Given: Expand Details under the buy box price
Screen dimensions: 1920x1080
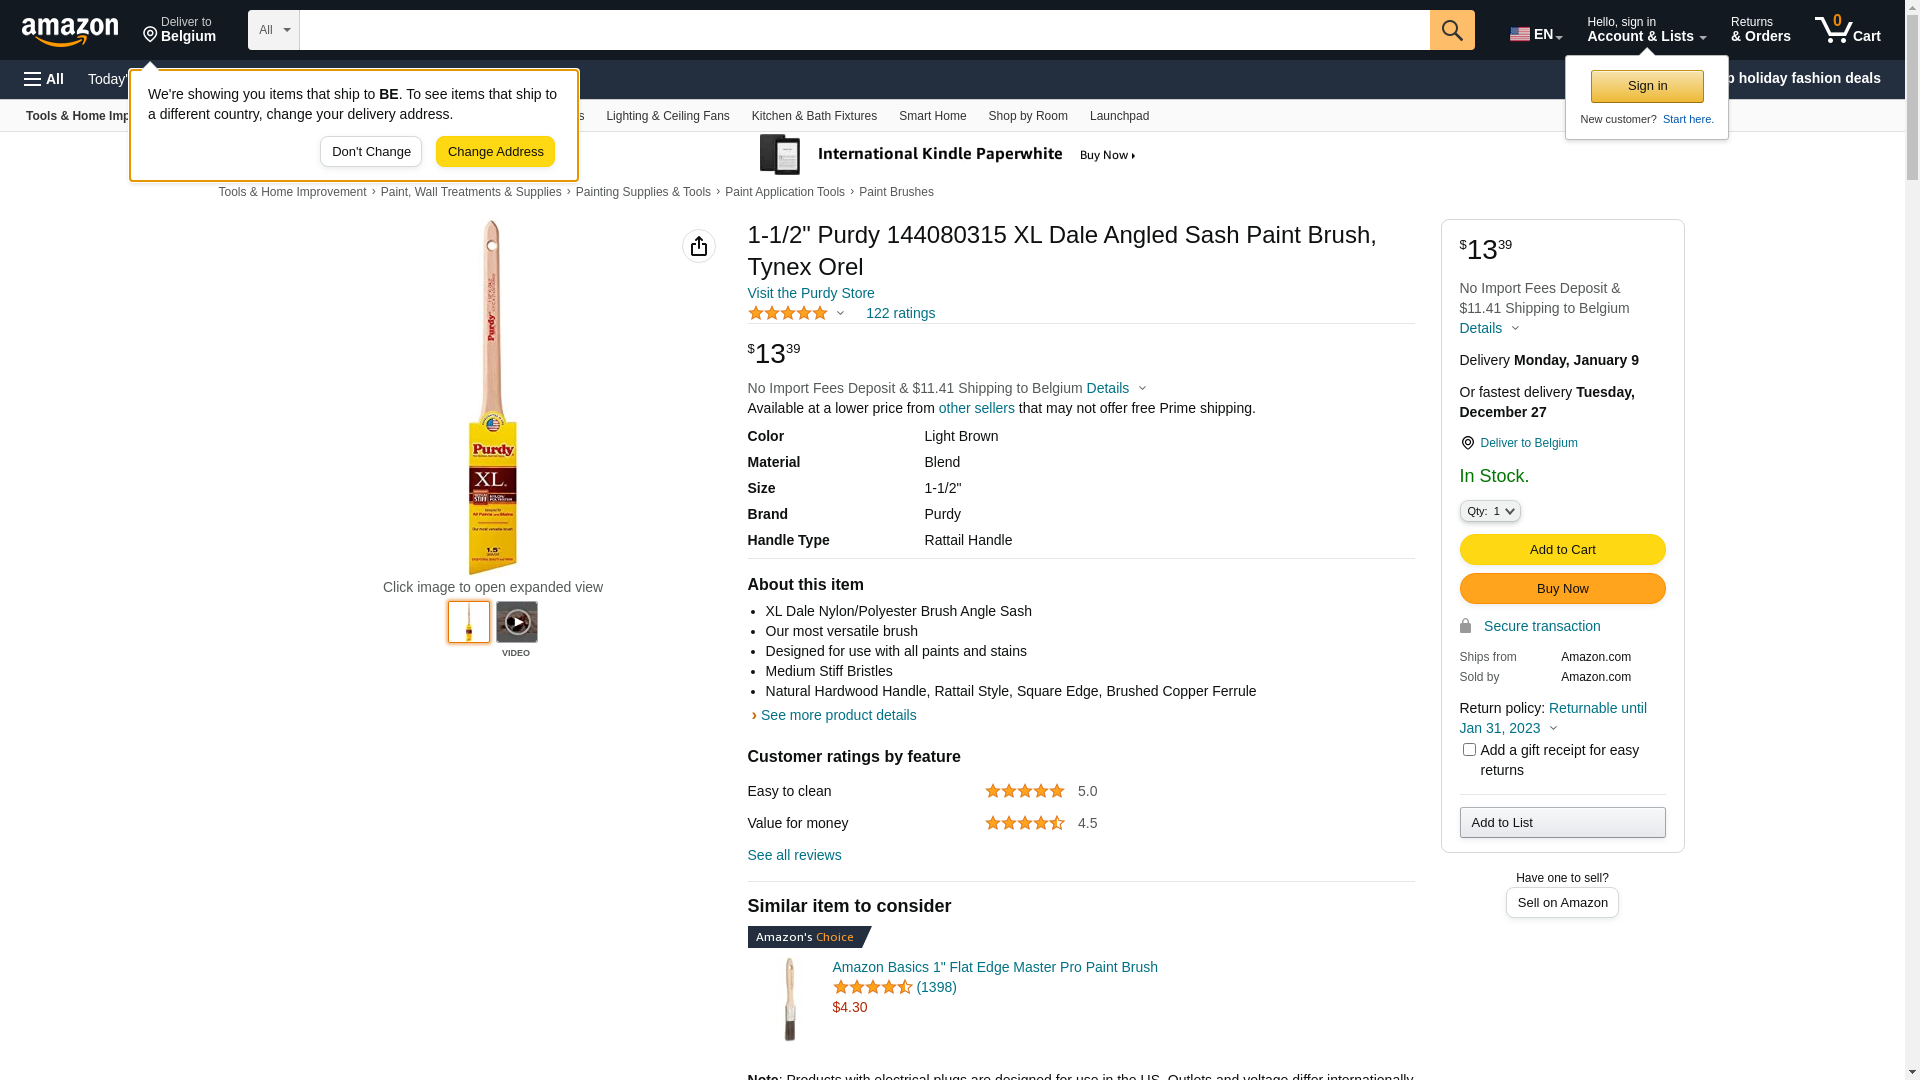Looking at the screenshot, I should click(x=1489, y=328).
